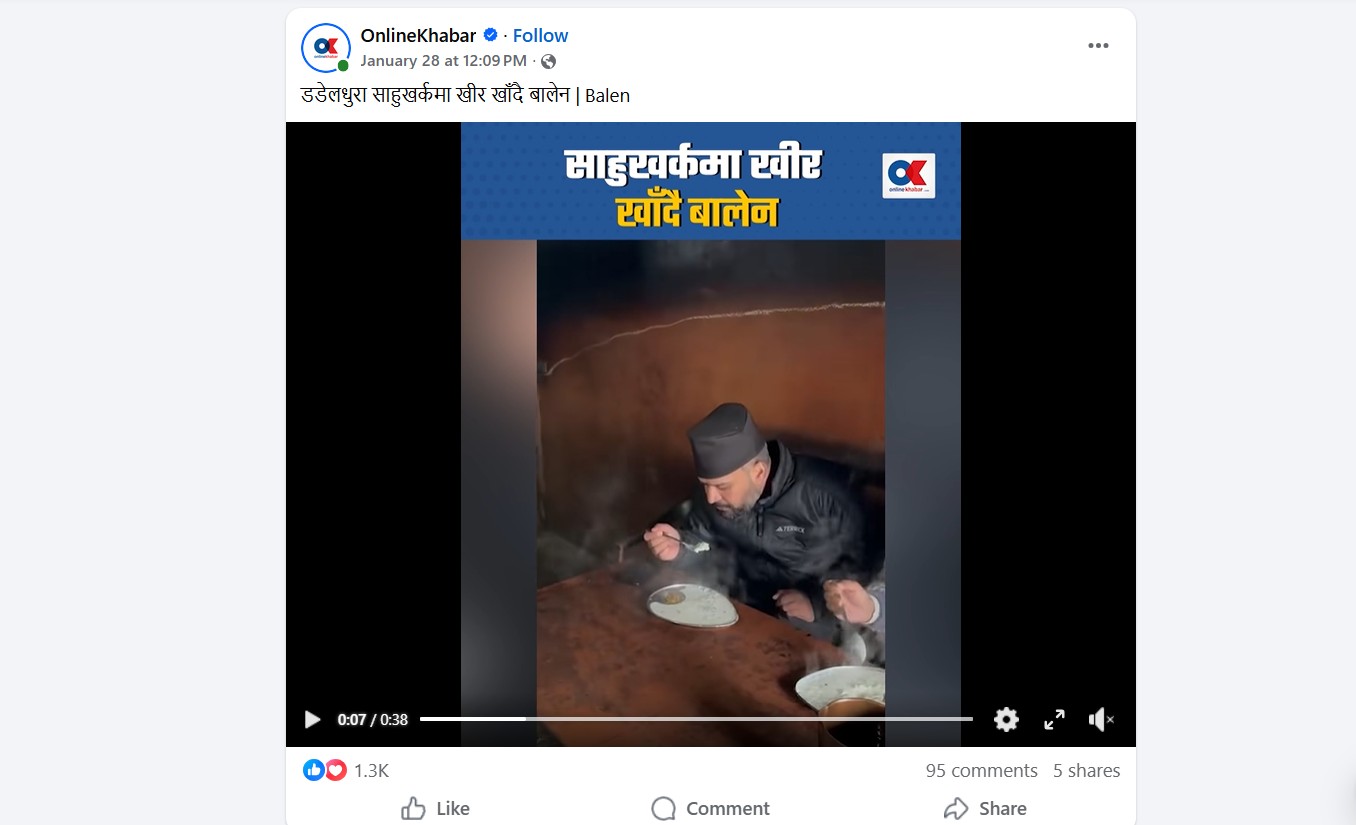Click the verified badge next to OnlineKhabar

coord(490,35)
